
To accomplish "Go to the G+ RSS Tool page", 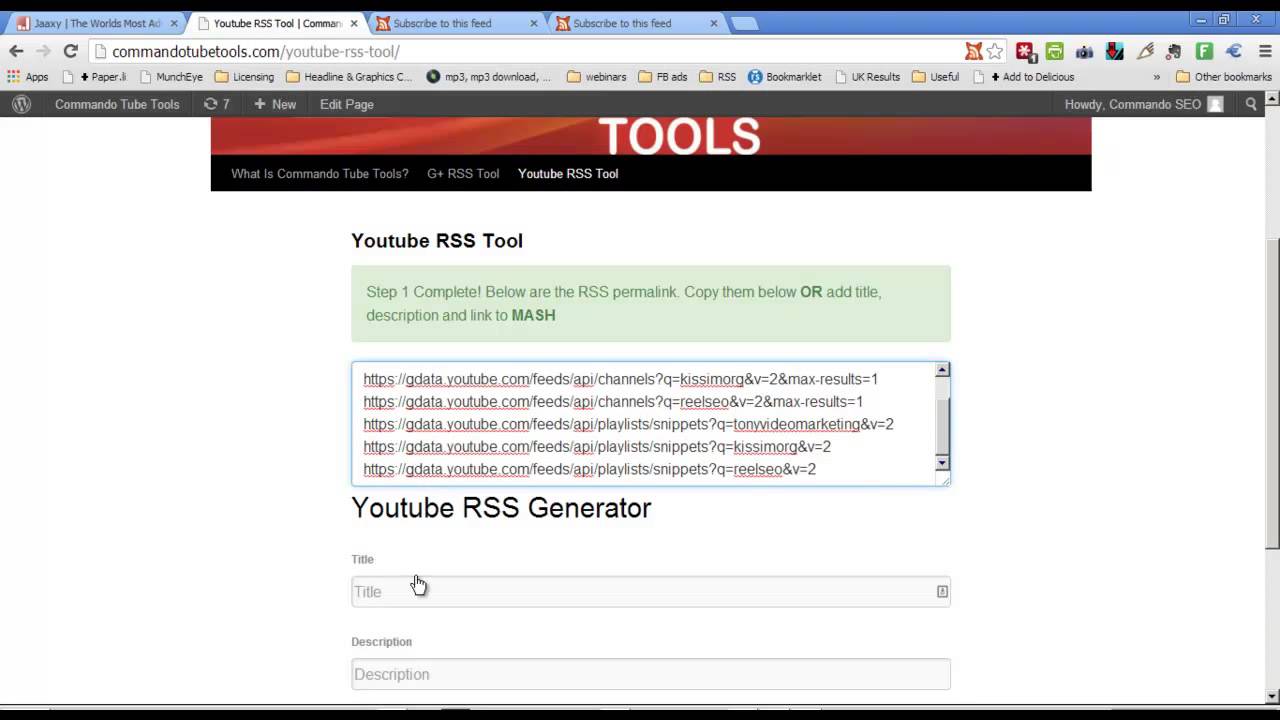I will click(463, 173).
